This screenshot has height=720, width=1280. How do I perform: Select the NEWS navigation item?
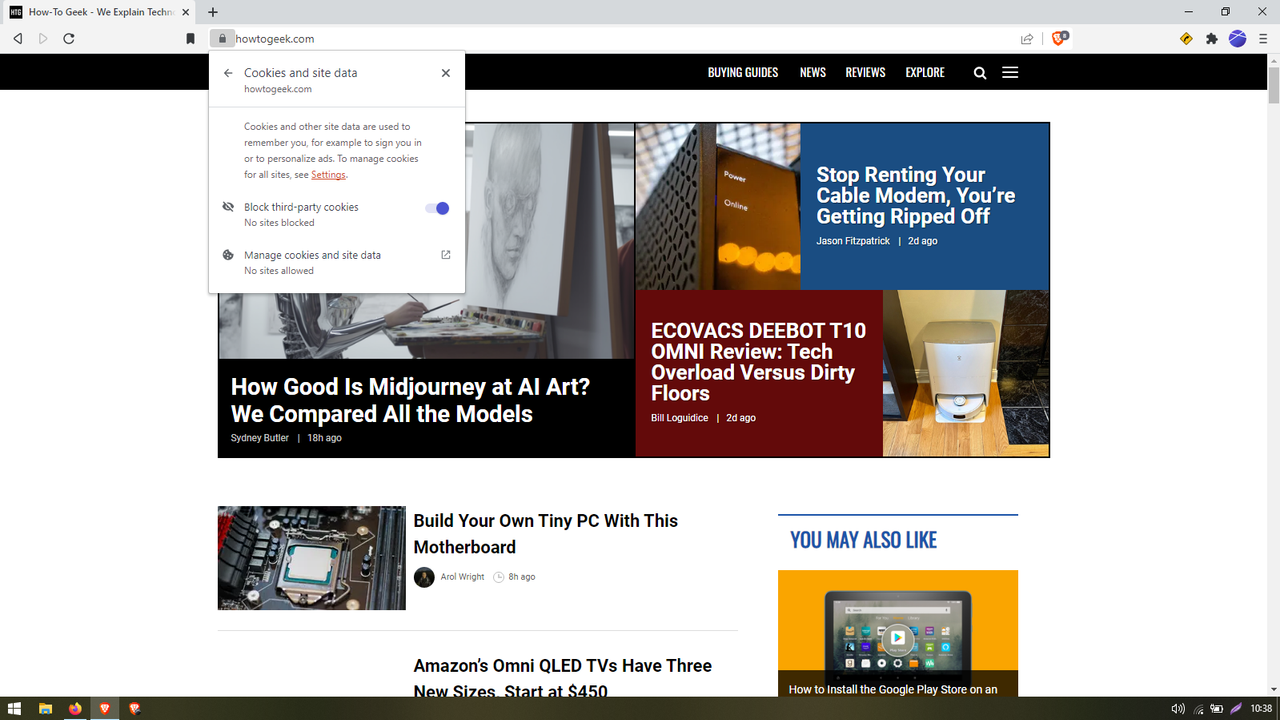(812, 72)
